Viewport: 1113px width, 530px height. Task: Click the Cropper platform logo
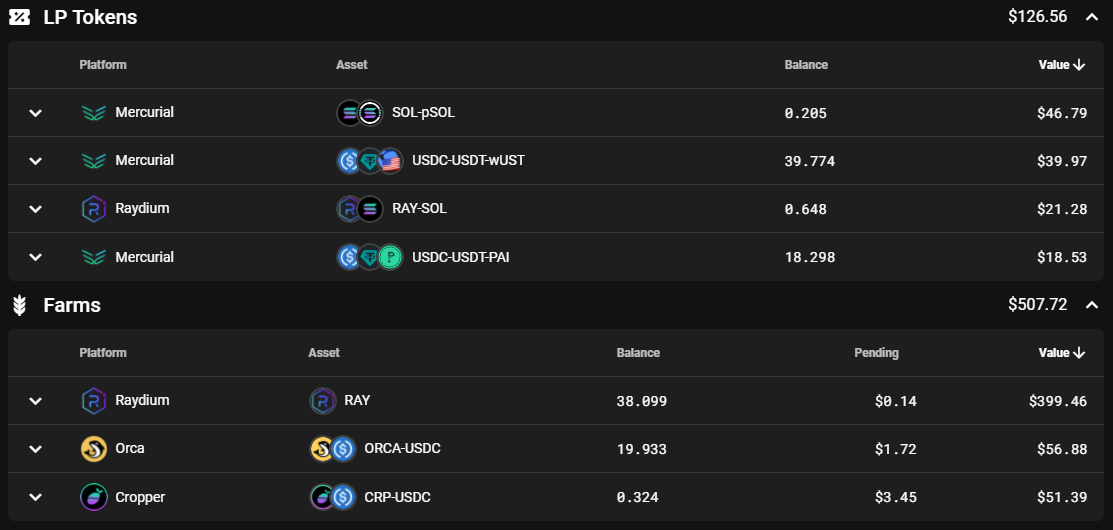[93, 497]
